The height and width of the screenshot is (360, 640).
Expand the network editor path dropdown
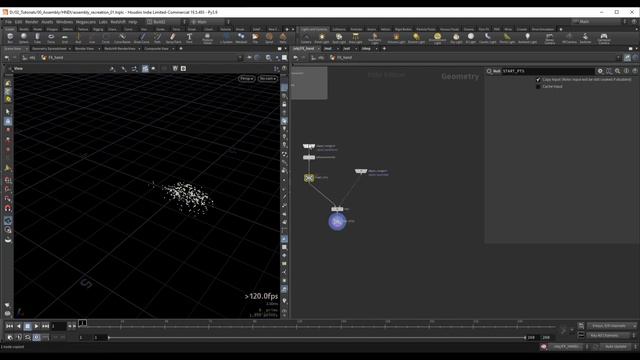618,58
